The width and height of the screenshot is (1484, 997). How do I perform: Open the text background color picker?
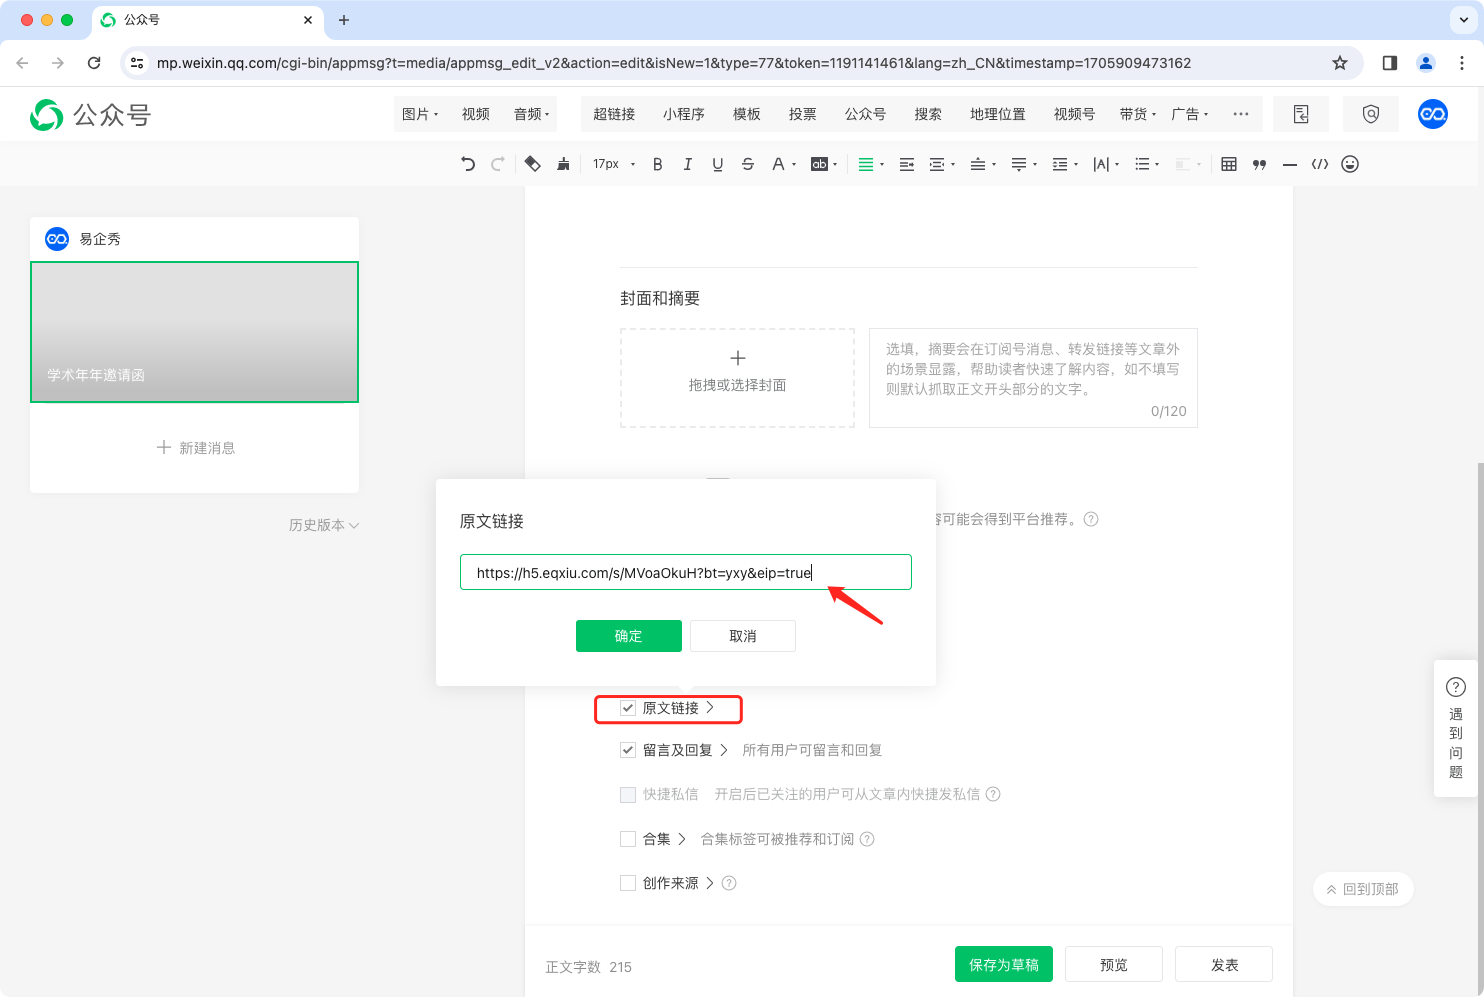[823, 164]
